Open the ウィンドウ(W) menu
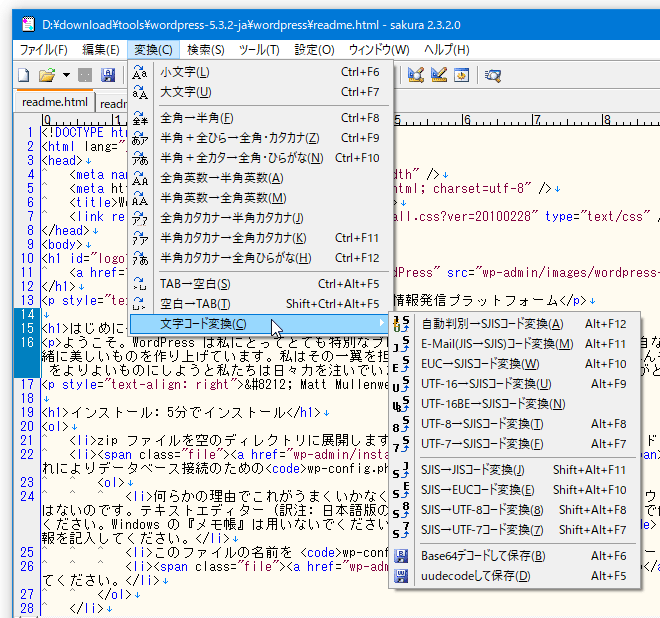 point(379,50)
